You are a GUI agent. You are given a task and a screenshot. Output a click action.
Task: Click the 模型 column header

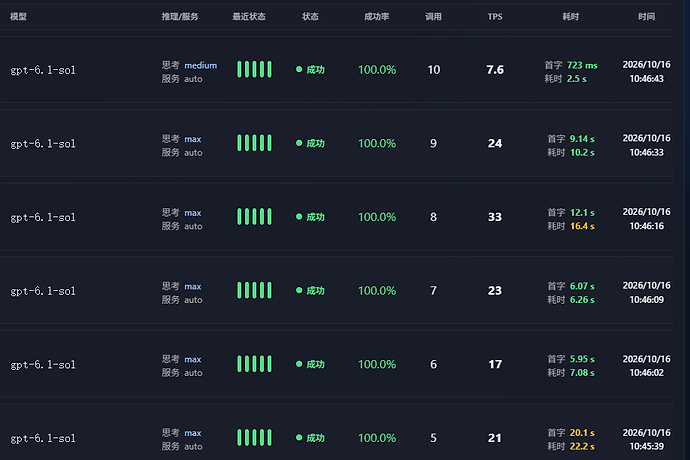pyautogui.click(x=18, y=17)
